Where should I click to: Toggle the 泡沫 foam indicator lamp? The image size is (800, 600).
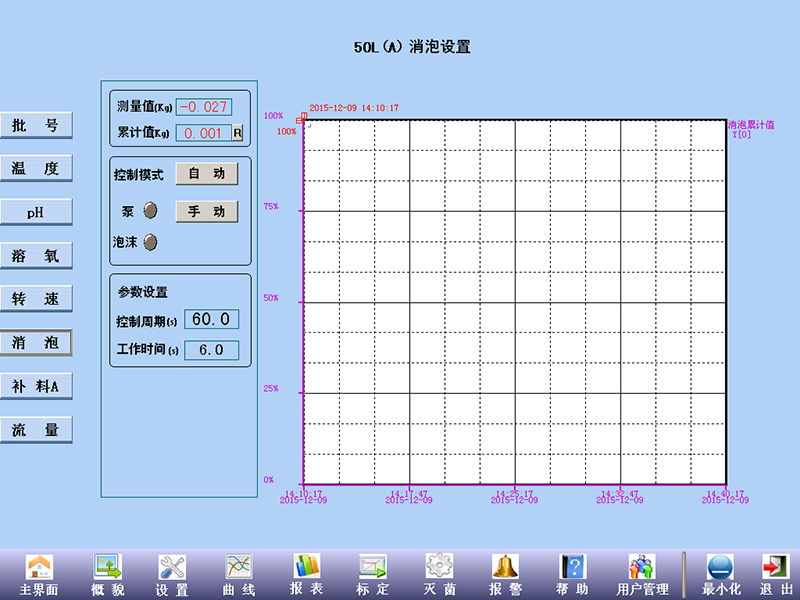click(151, 242)
